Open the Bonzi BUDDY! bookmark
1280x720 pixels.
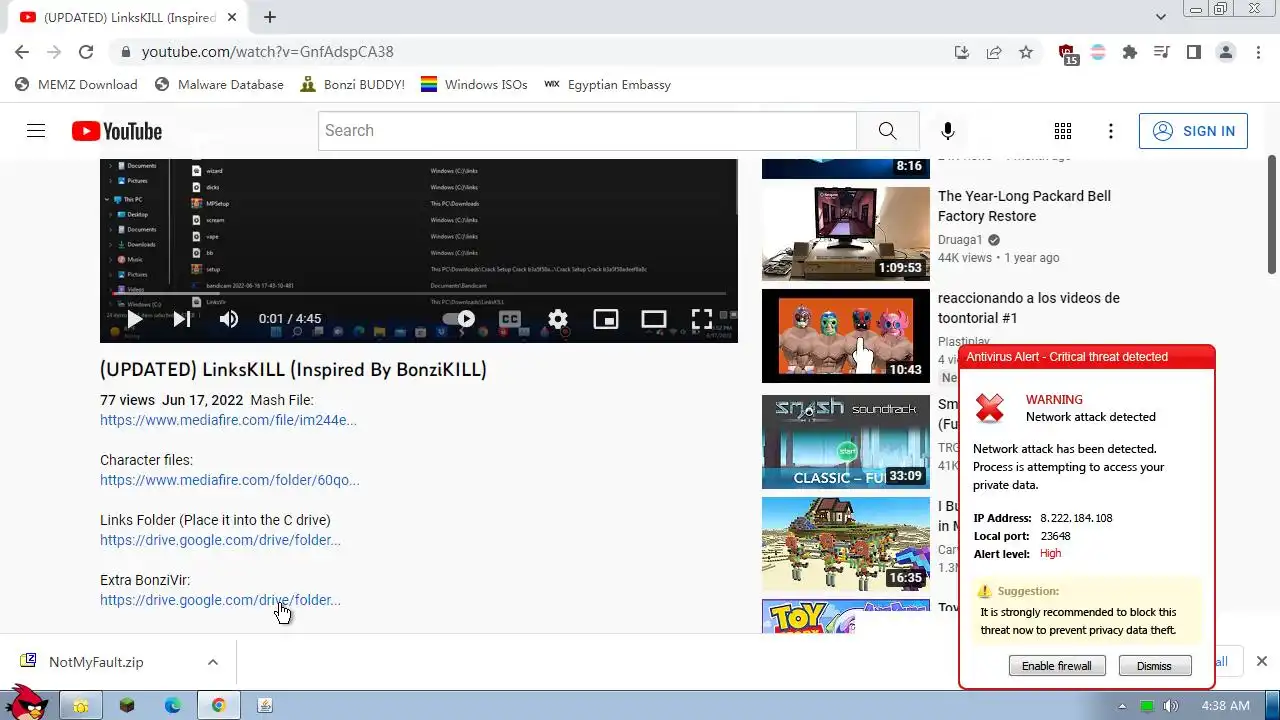click(353, 85)
